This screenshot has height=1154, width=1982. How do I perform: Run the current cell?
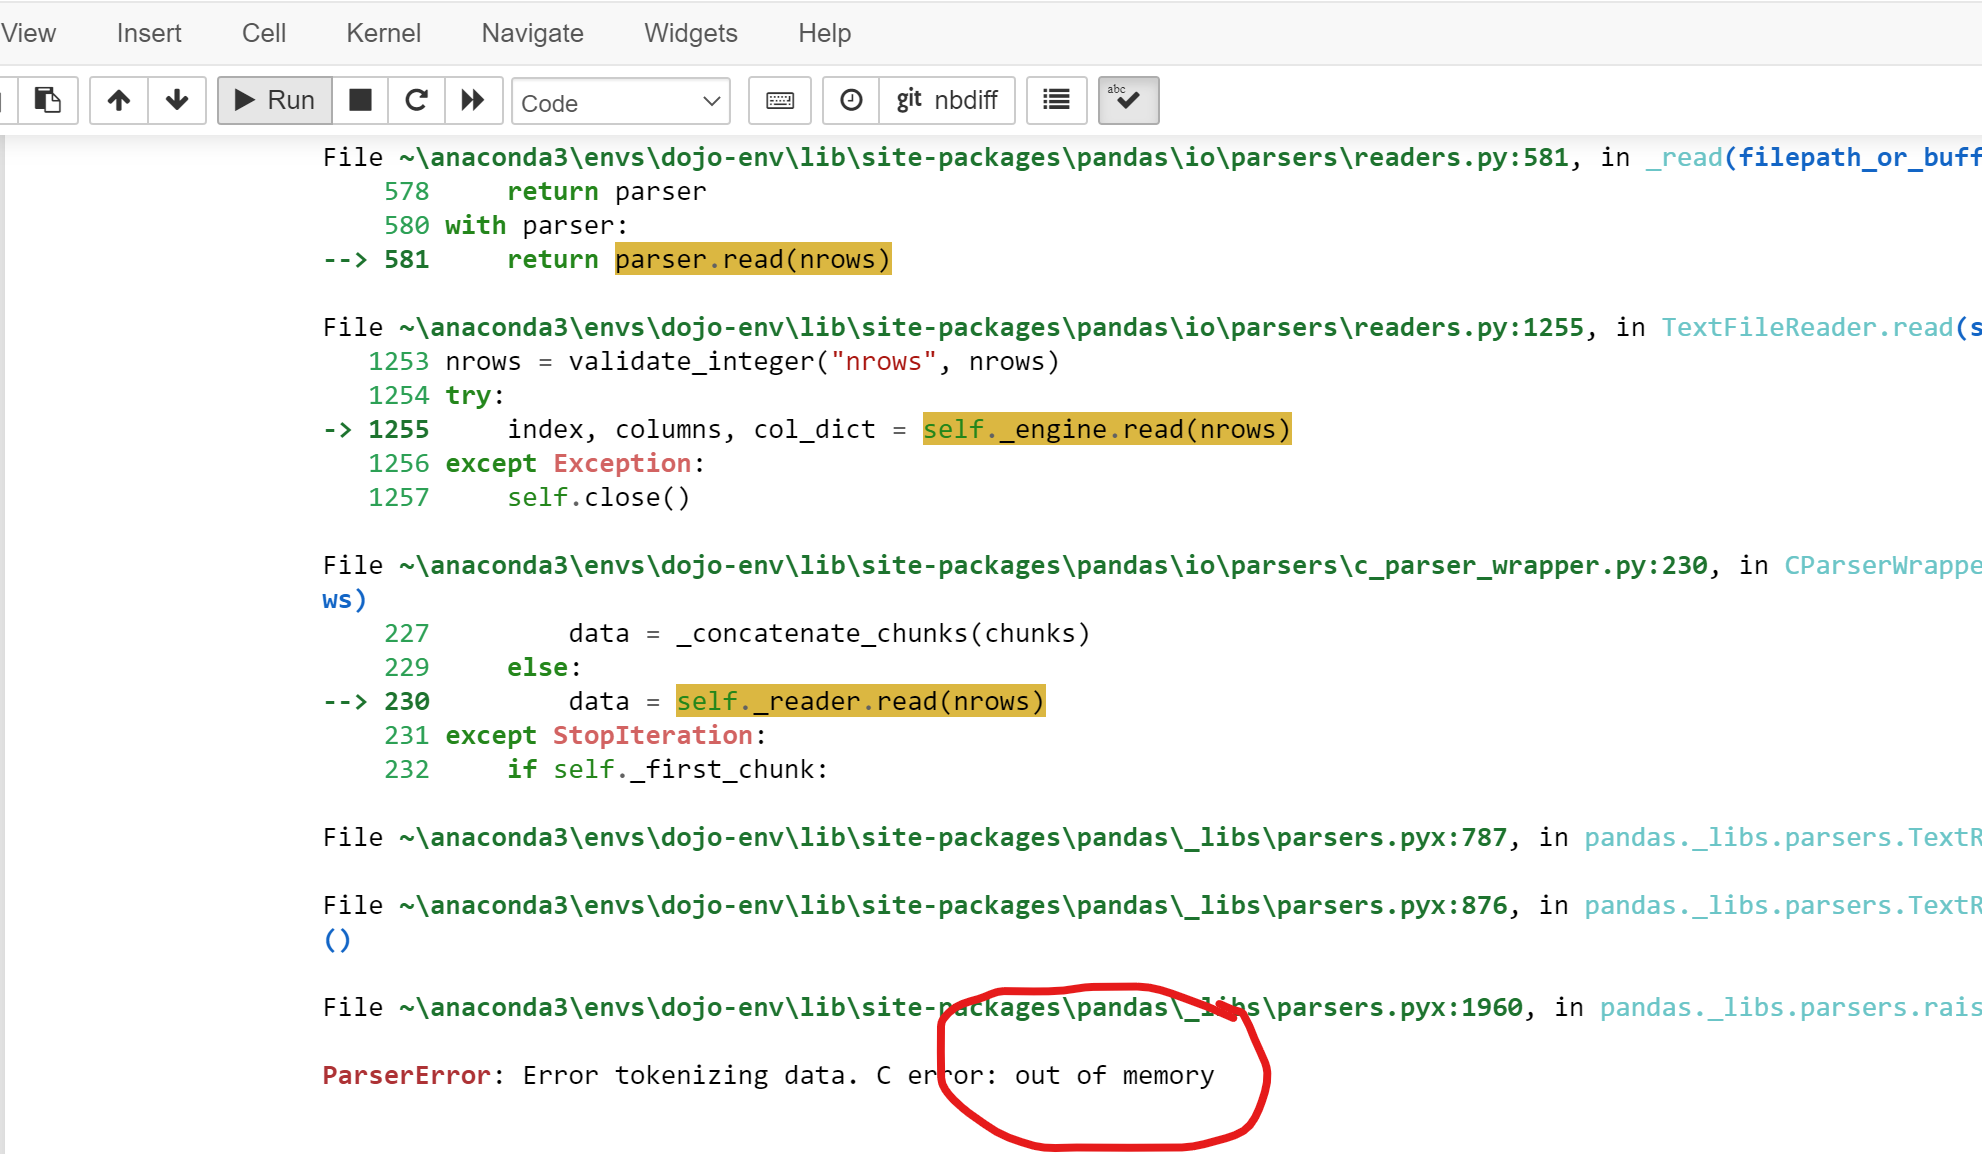click(x=274, y=100)
